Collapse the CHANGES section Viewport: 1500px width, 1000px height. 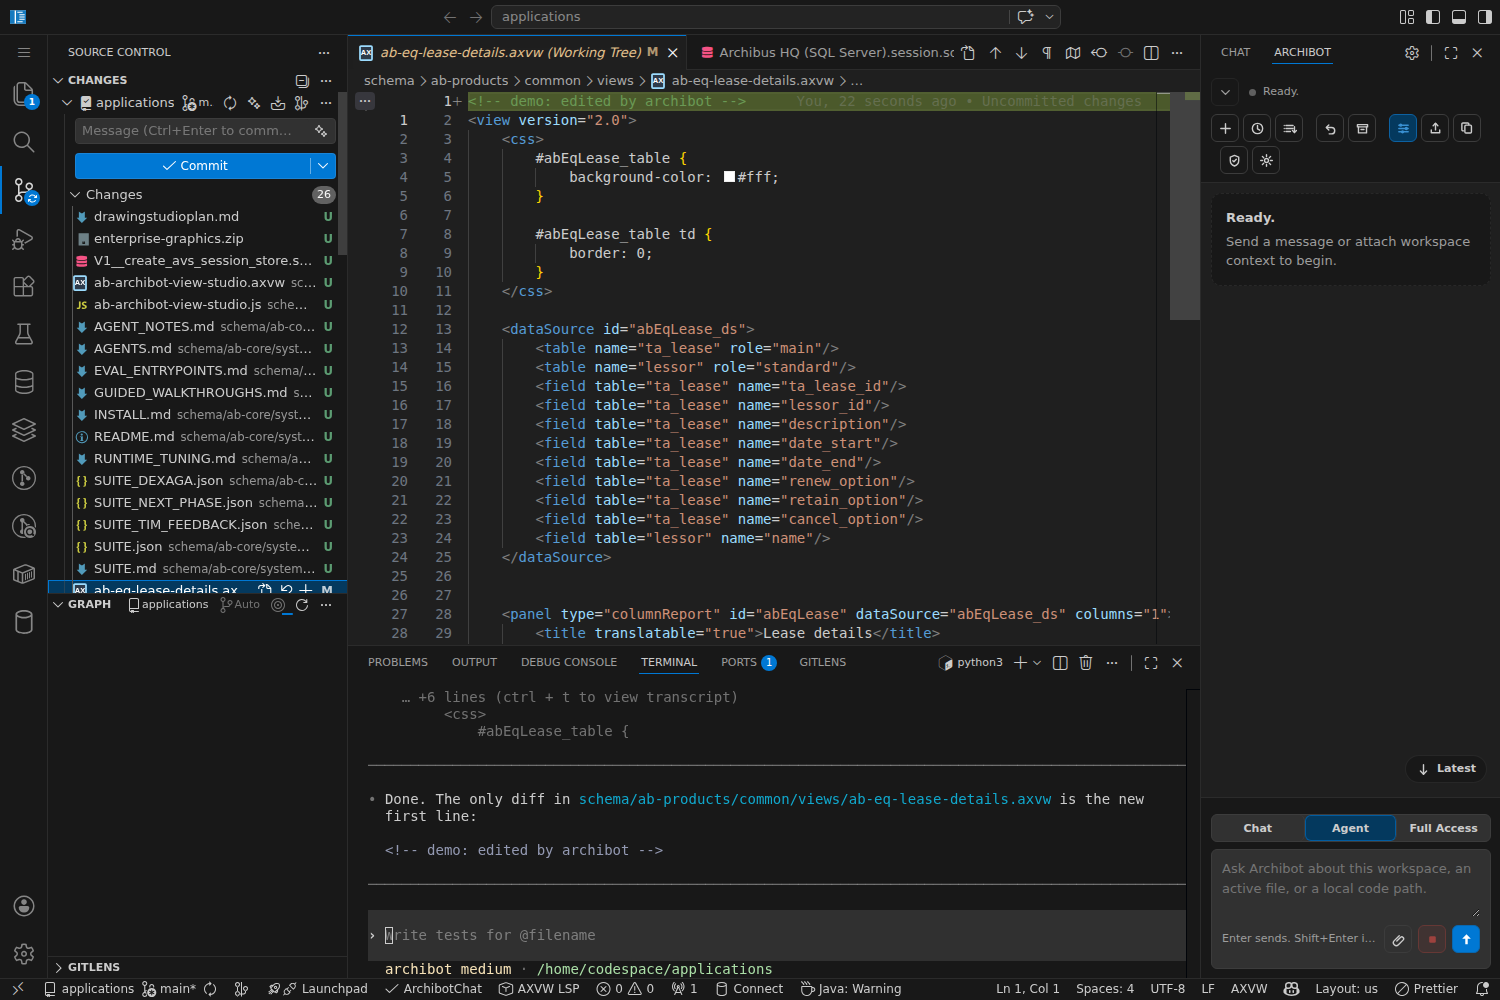coord(58,80)
